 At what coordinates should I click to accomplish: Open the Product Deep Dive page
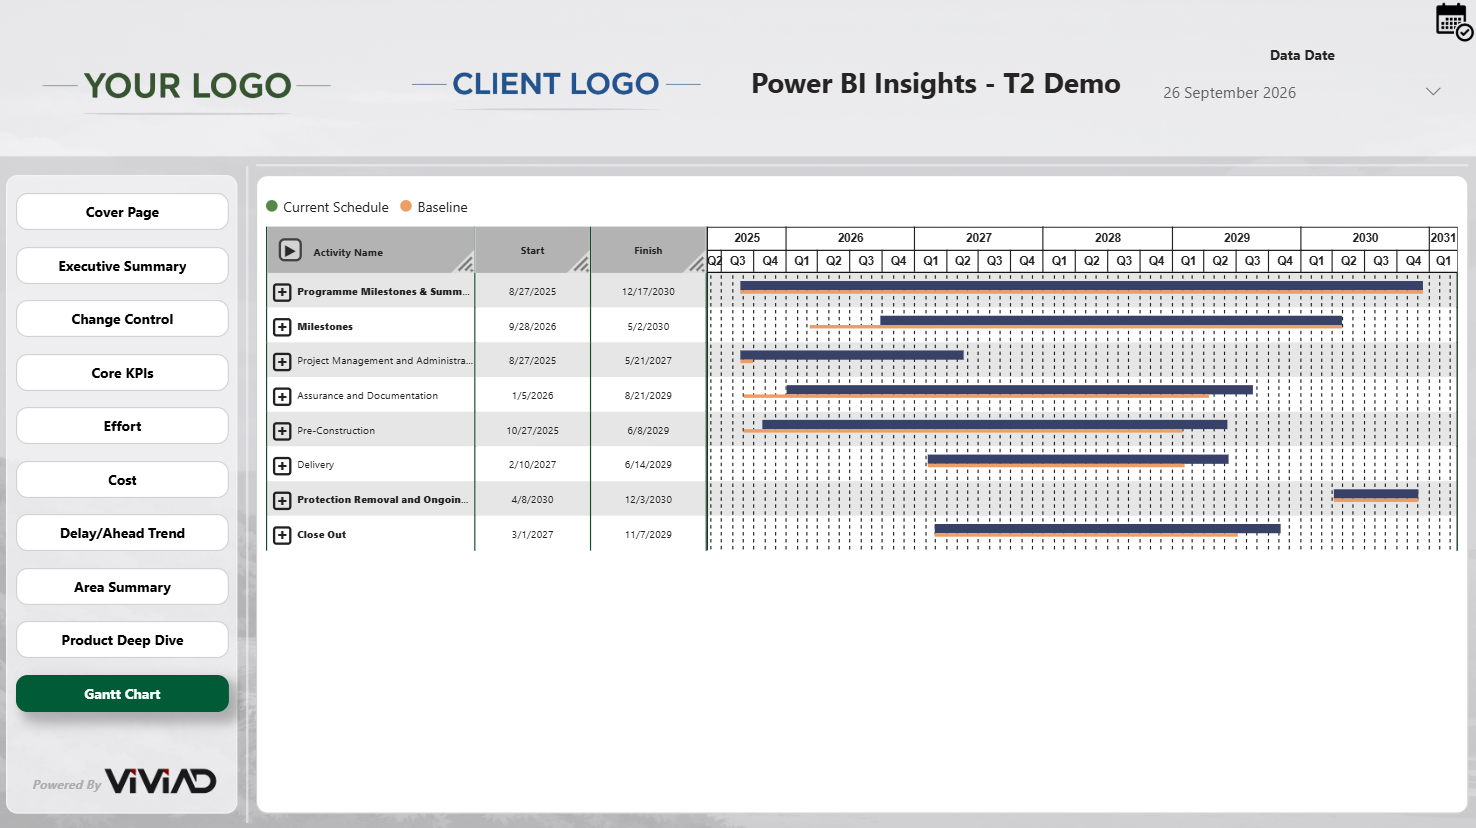(x=122, y=640)
